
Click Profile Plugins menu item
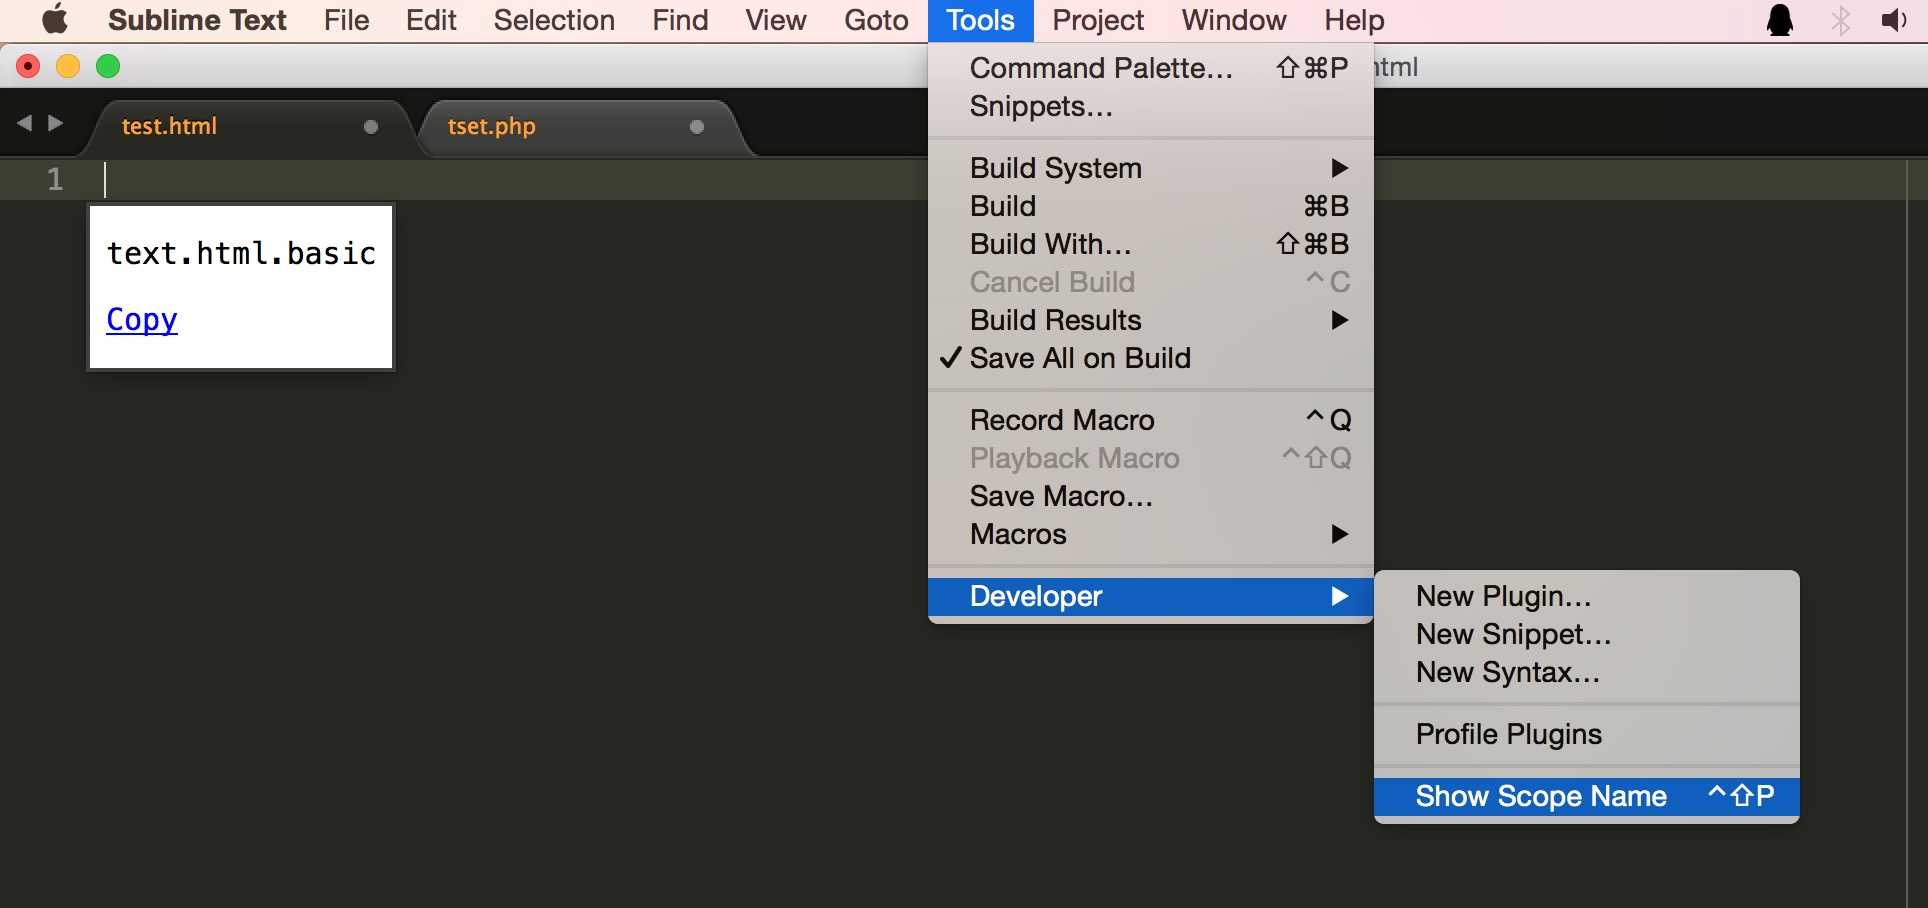1587,734
